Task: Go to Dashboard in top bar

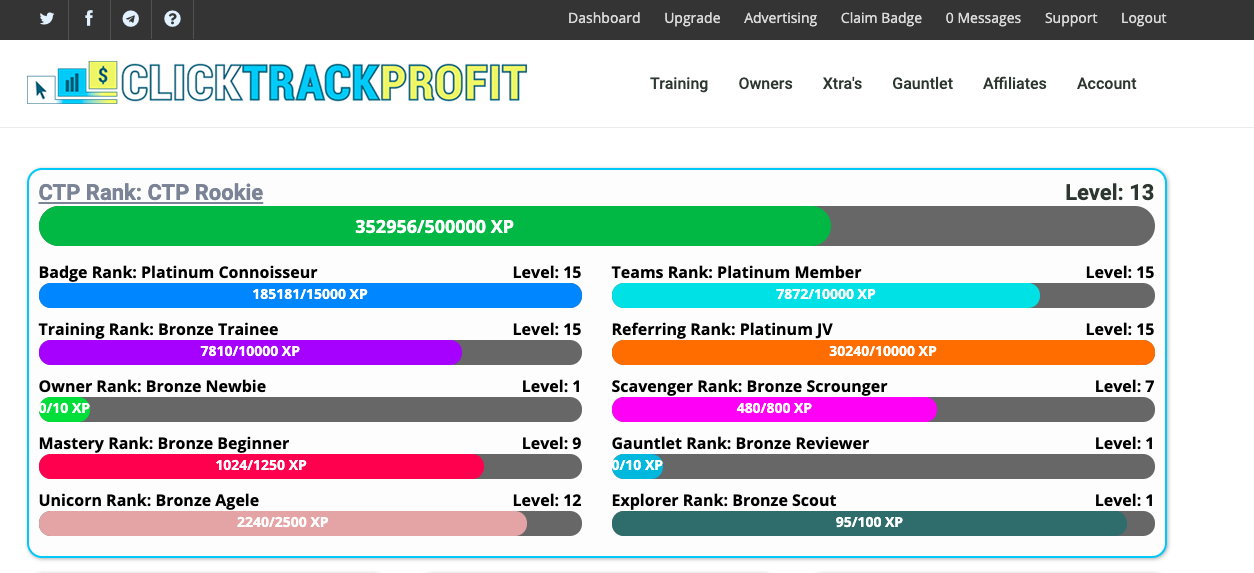Action: point(604,18)
